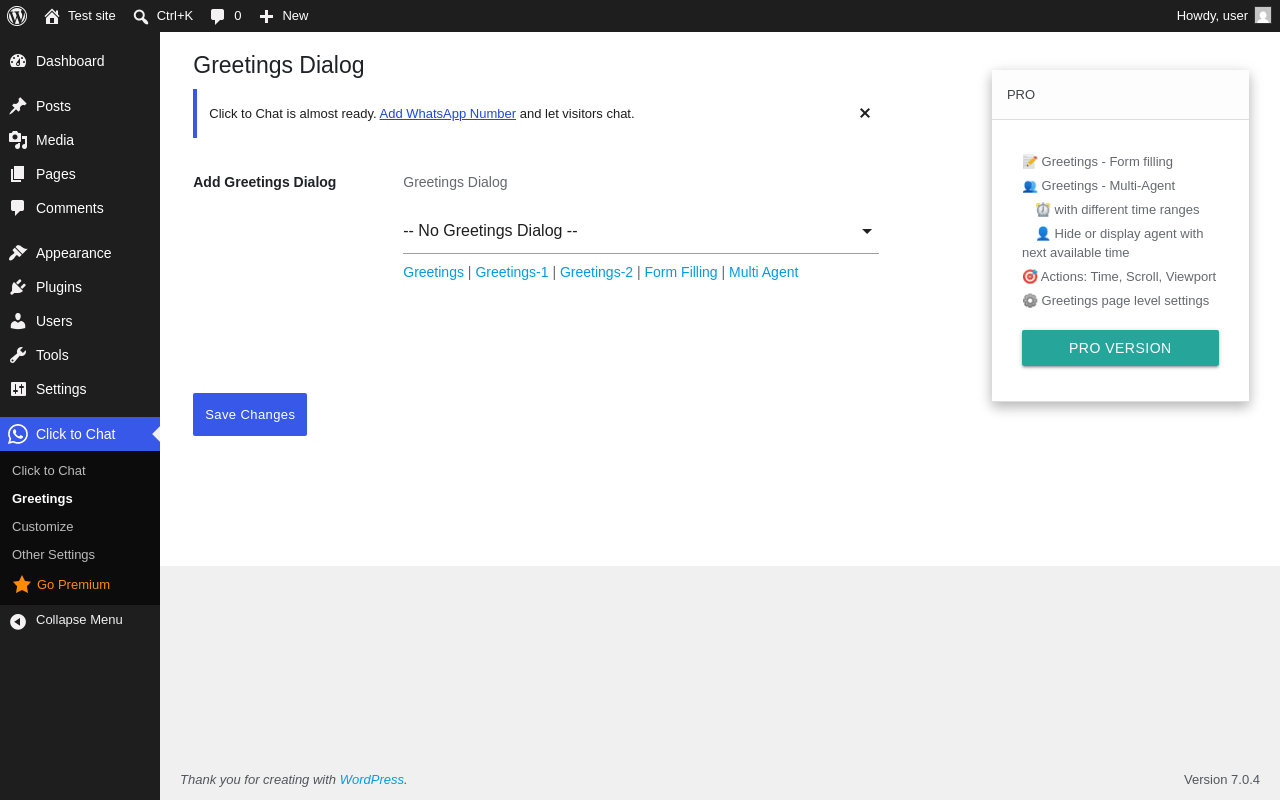Open the Howdy, user account menu
The height and width of the screenshot is (800, 1280).
(x=1224, y=15)
